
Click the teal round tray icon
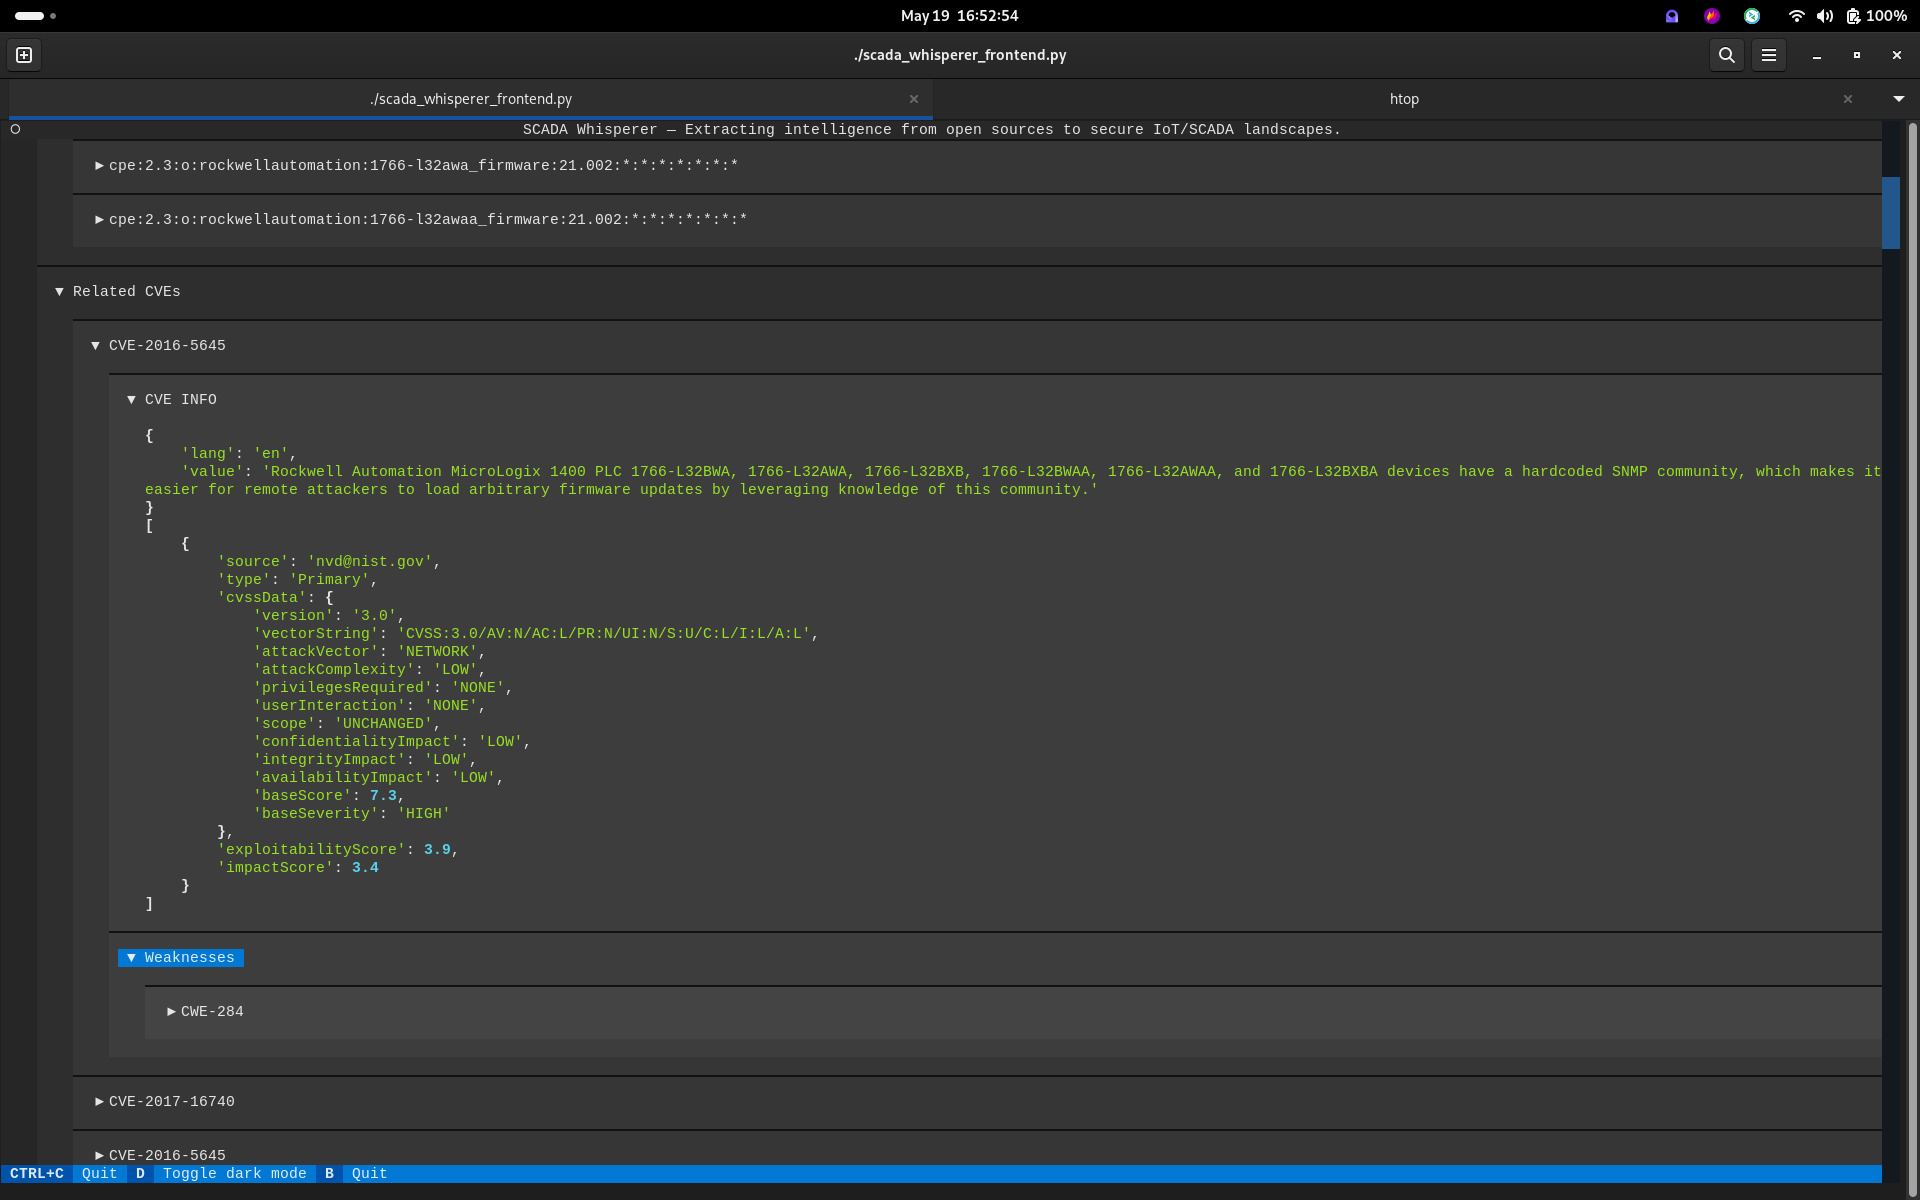(1752, 16)
